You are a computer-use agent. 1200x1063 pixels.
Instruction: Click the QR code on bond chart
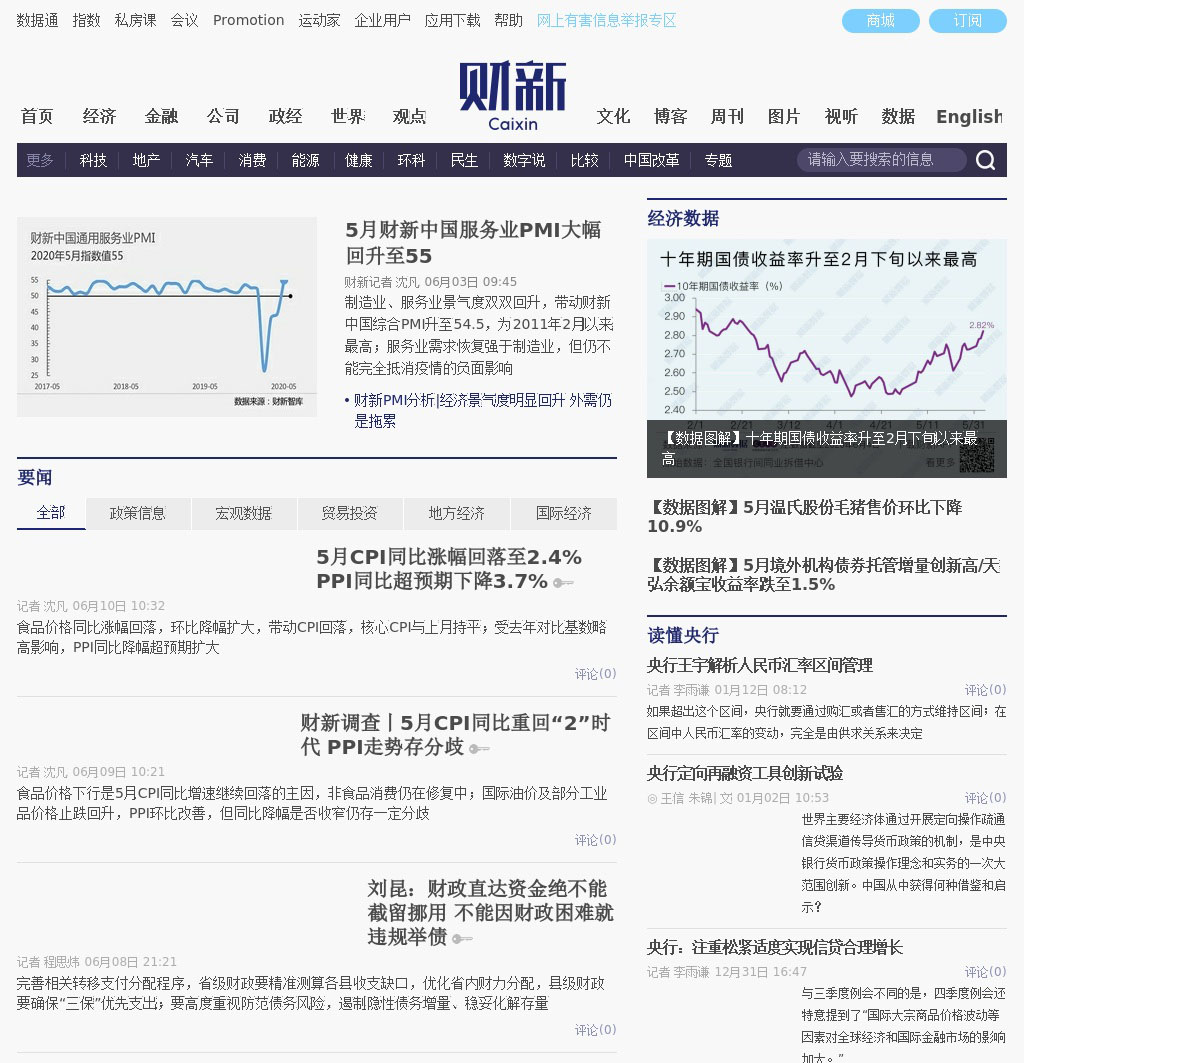pos(976,455)
